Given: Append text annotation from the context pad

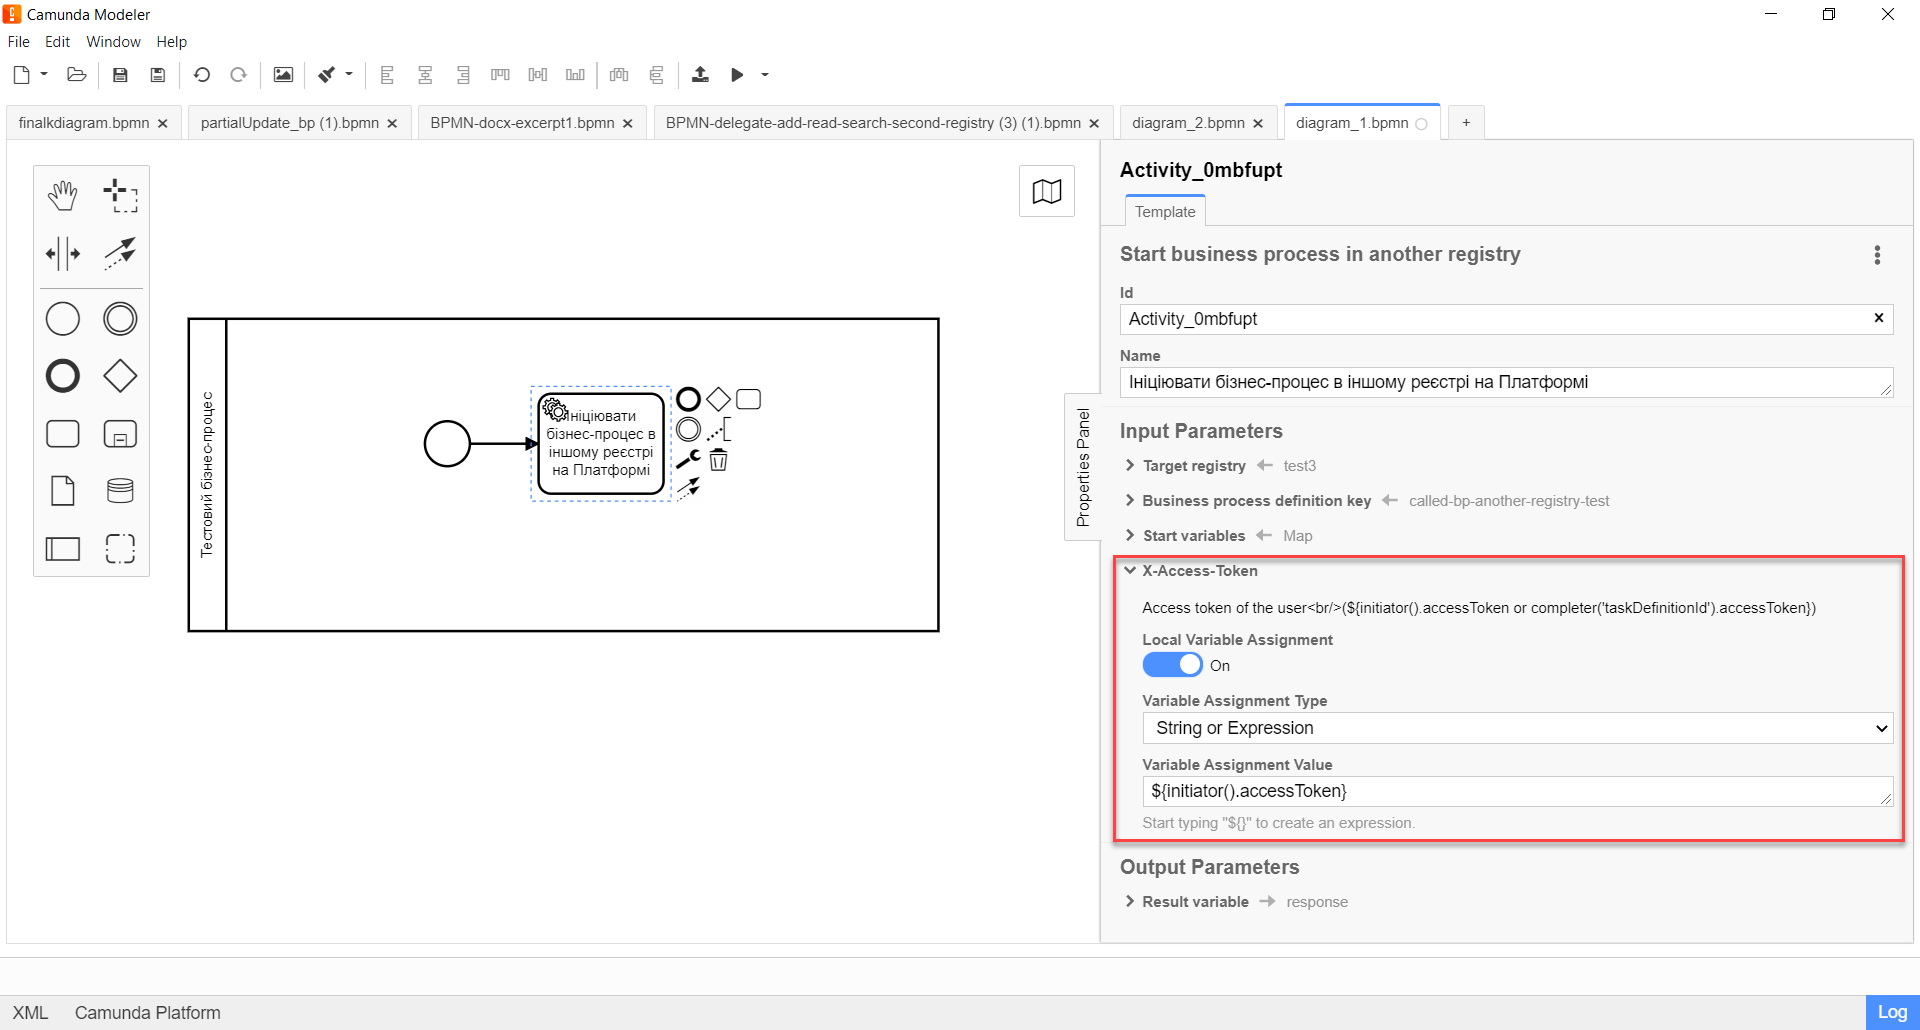Looking at the screenshot, I should [718, 430].
